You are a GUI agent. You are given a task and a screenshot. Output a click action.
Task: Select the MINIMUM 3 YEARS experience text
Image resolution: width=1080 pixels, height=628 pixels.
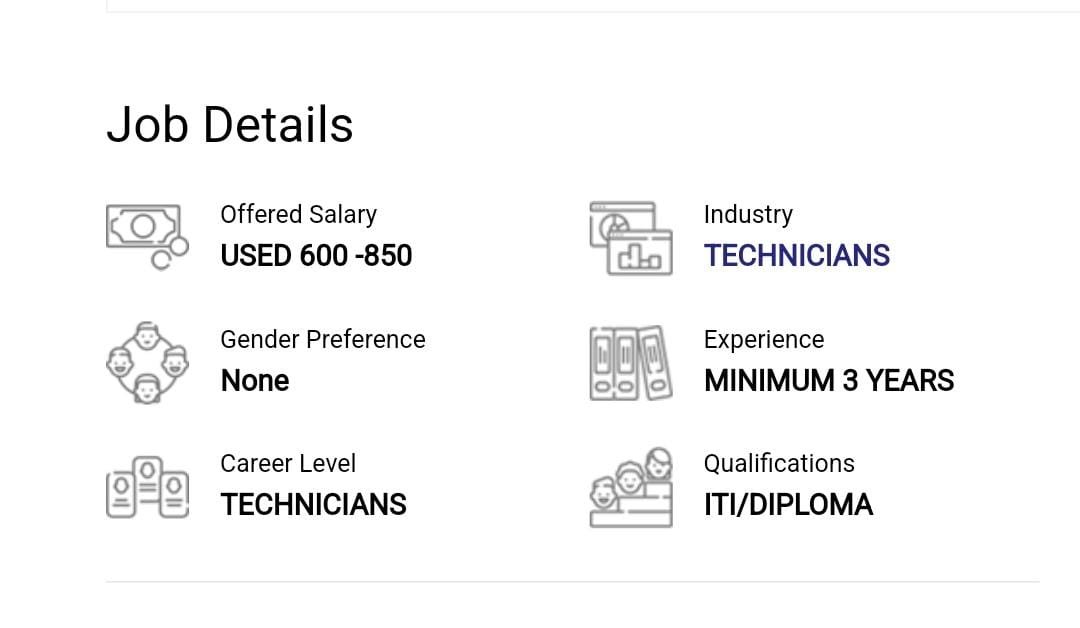(829, 381)
